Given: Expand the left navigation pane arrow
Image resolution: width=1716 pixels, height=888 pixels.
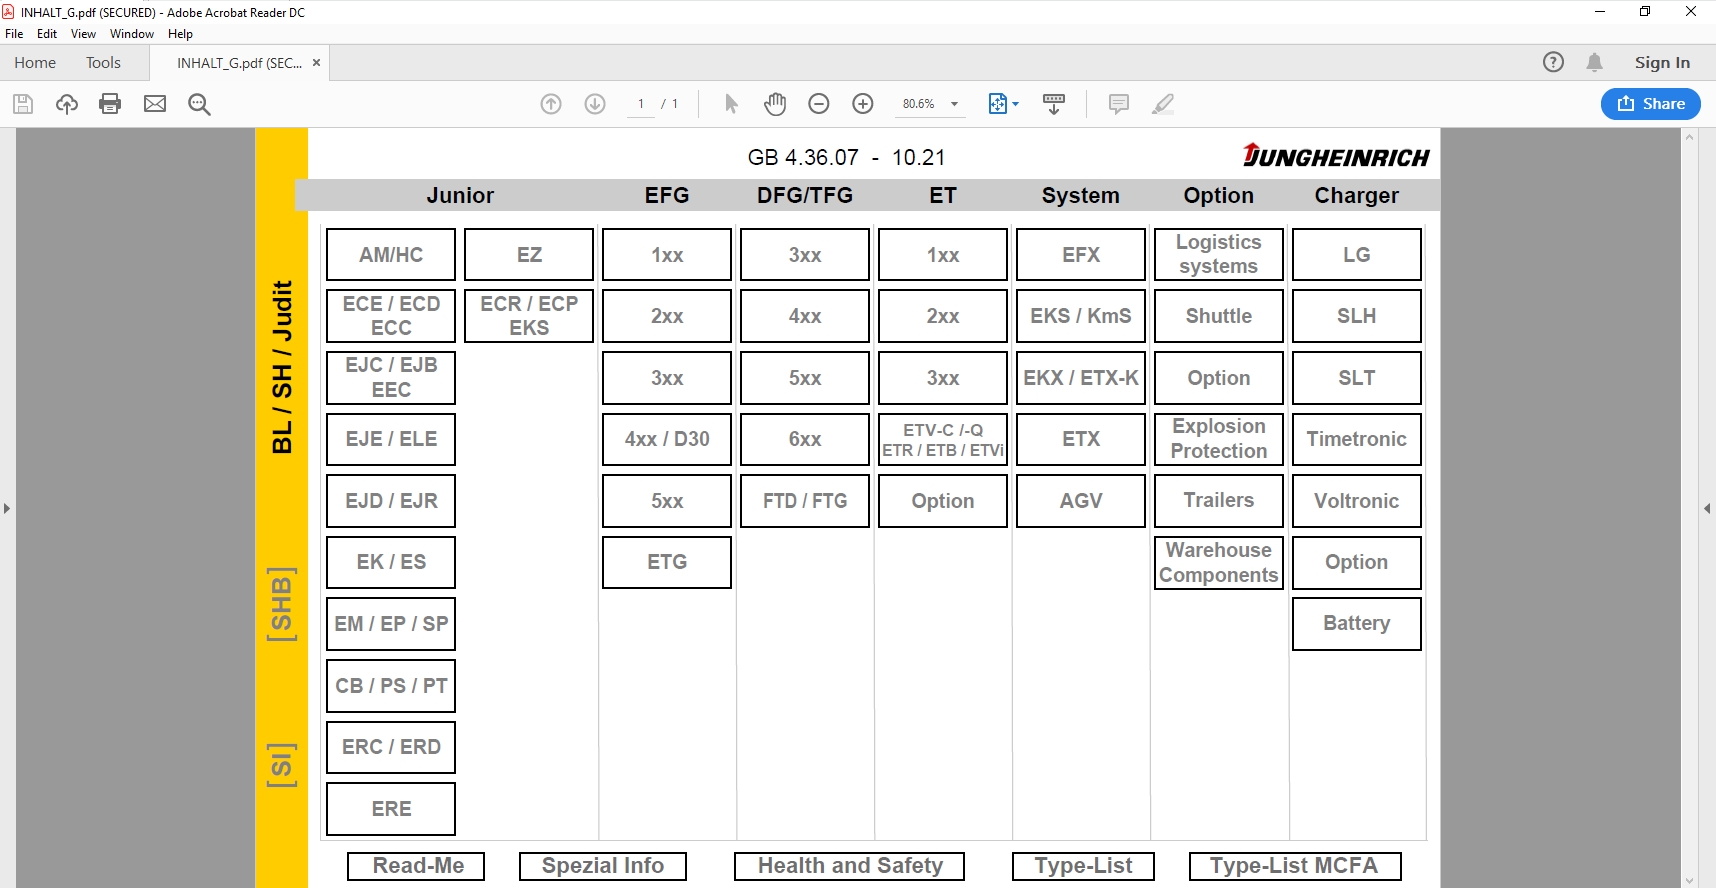Looking at the screenshot, I should pyautogui.click(x=7, y=508).
